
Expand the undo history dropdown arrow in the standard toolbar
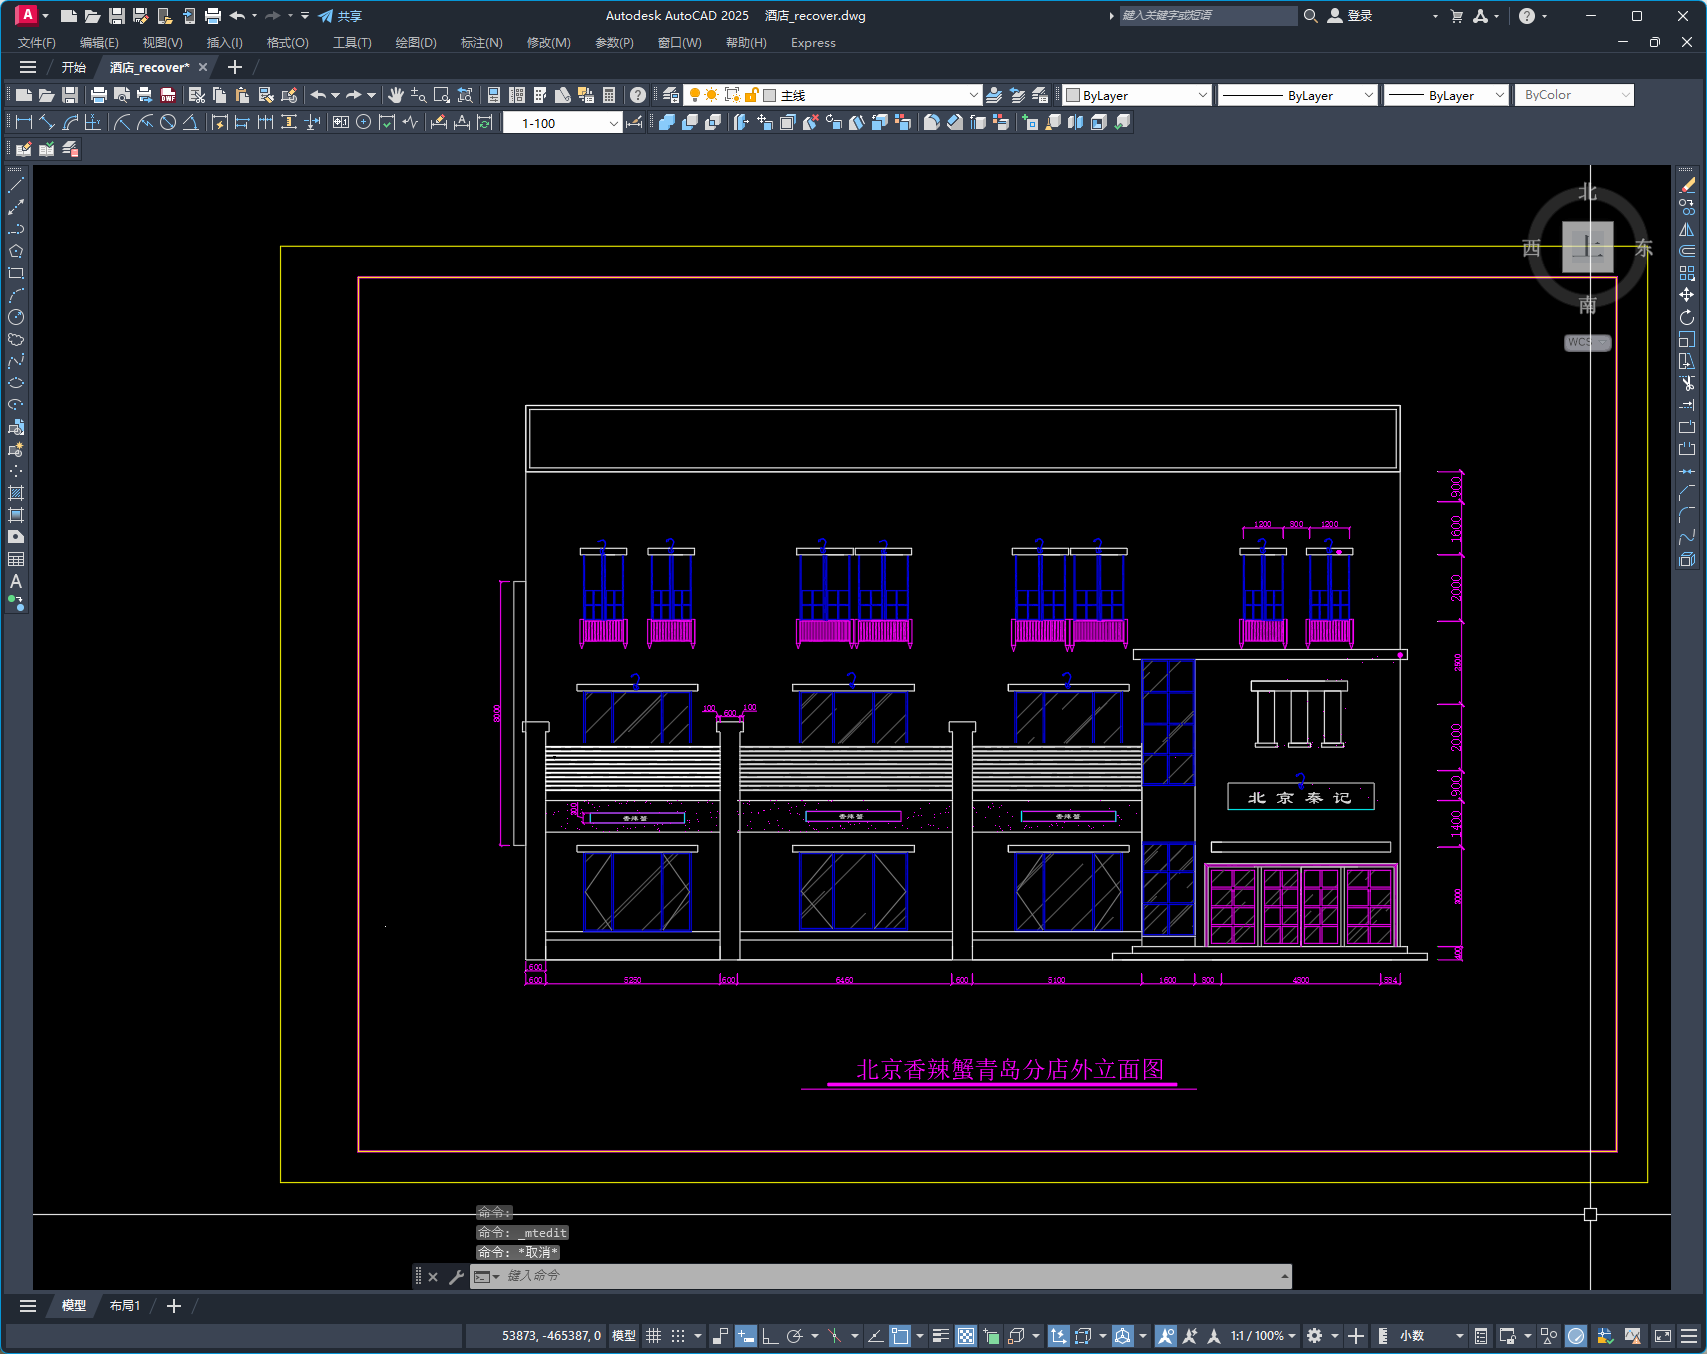335,95
